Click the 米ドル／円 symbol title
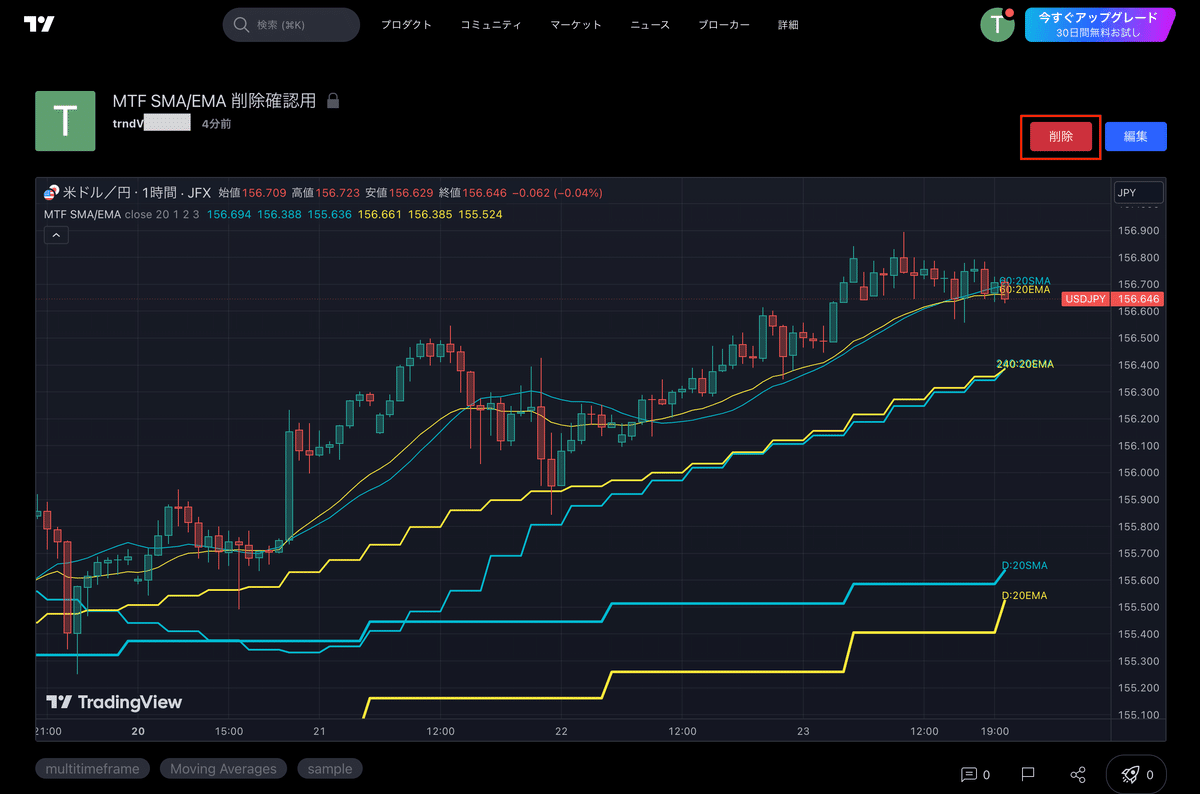This screenshot has width=1200, height=794. point(98,193)
